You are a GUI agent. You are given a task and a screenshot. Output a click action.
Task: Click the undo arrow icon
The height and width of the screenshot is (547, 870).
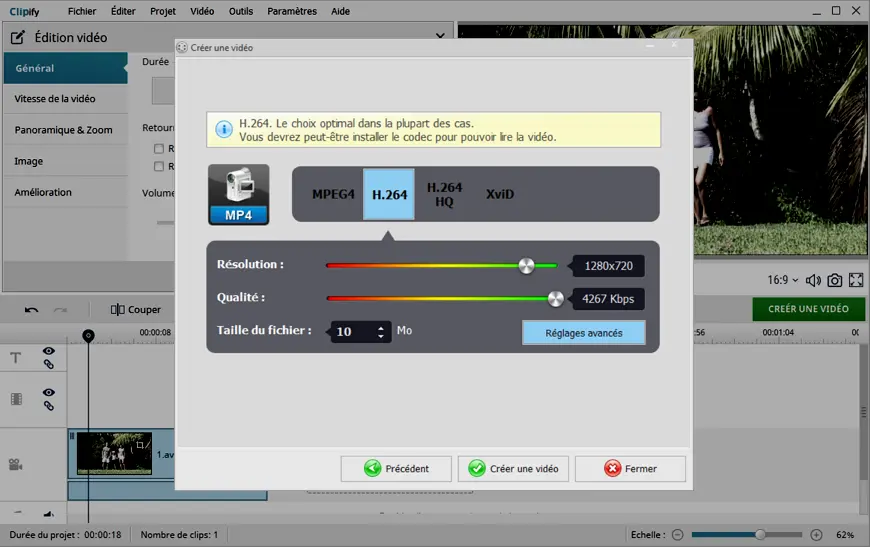coord(32,310)
